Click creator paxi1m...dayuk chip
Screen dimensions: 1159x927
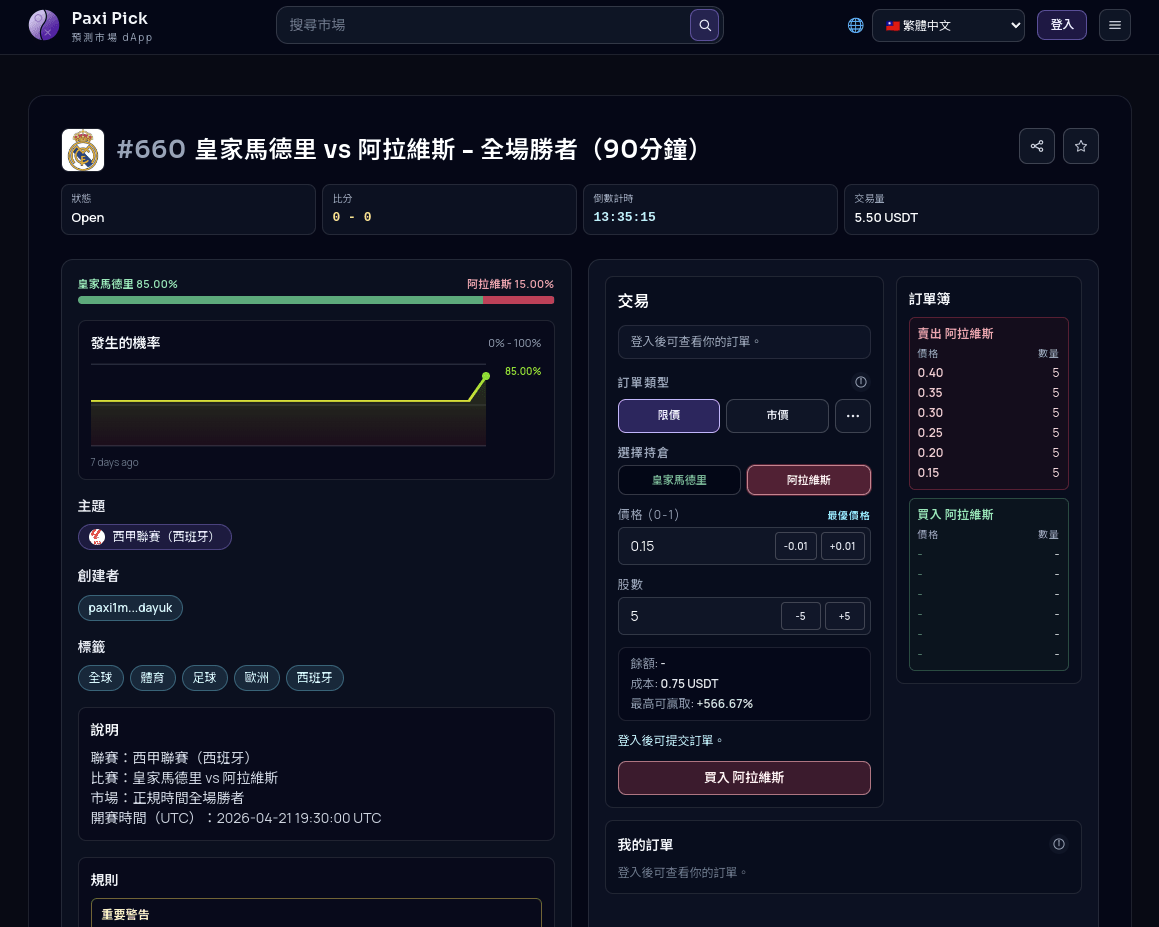(130, 608)
